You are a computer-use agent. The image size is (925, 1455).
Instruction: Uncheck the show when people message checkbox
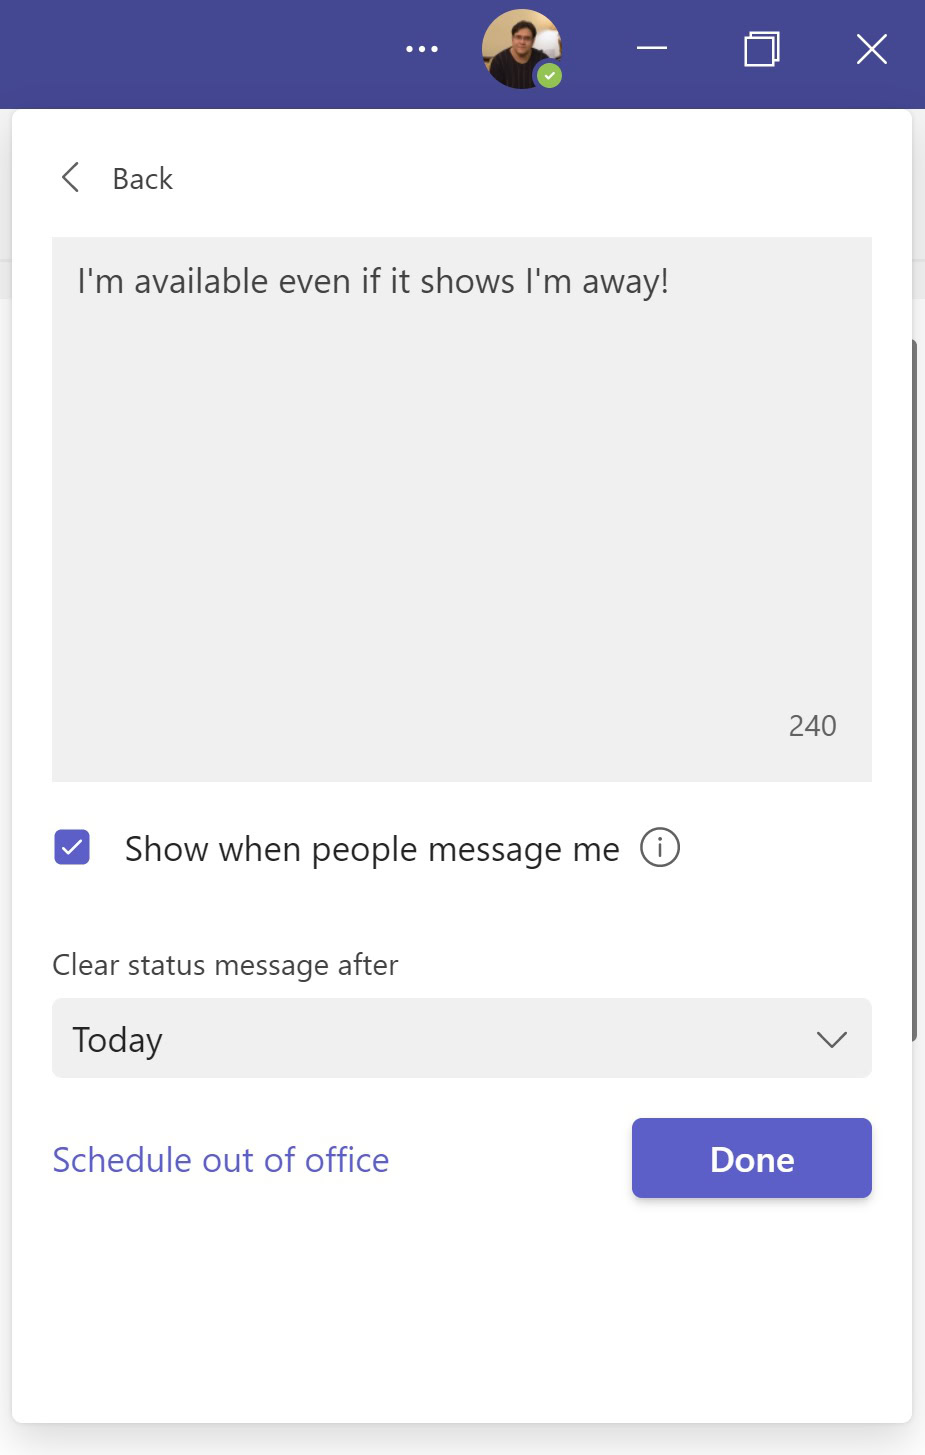tap(72, 848)
